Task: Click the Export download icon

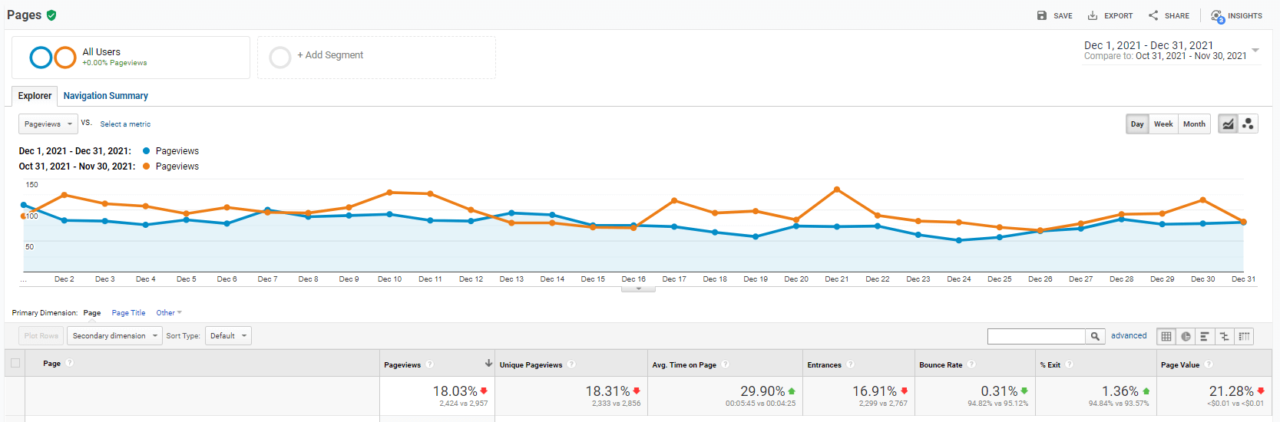Action: [x=1093, y=16]
